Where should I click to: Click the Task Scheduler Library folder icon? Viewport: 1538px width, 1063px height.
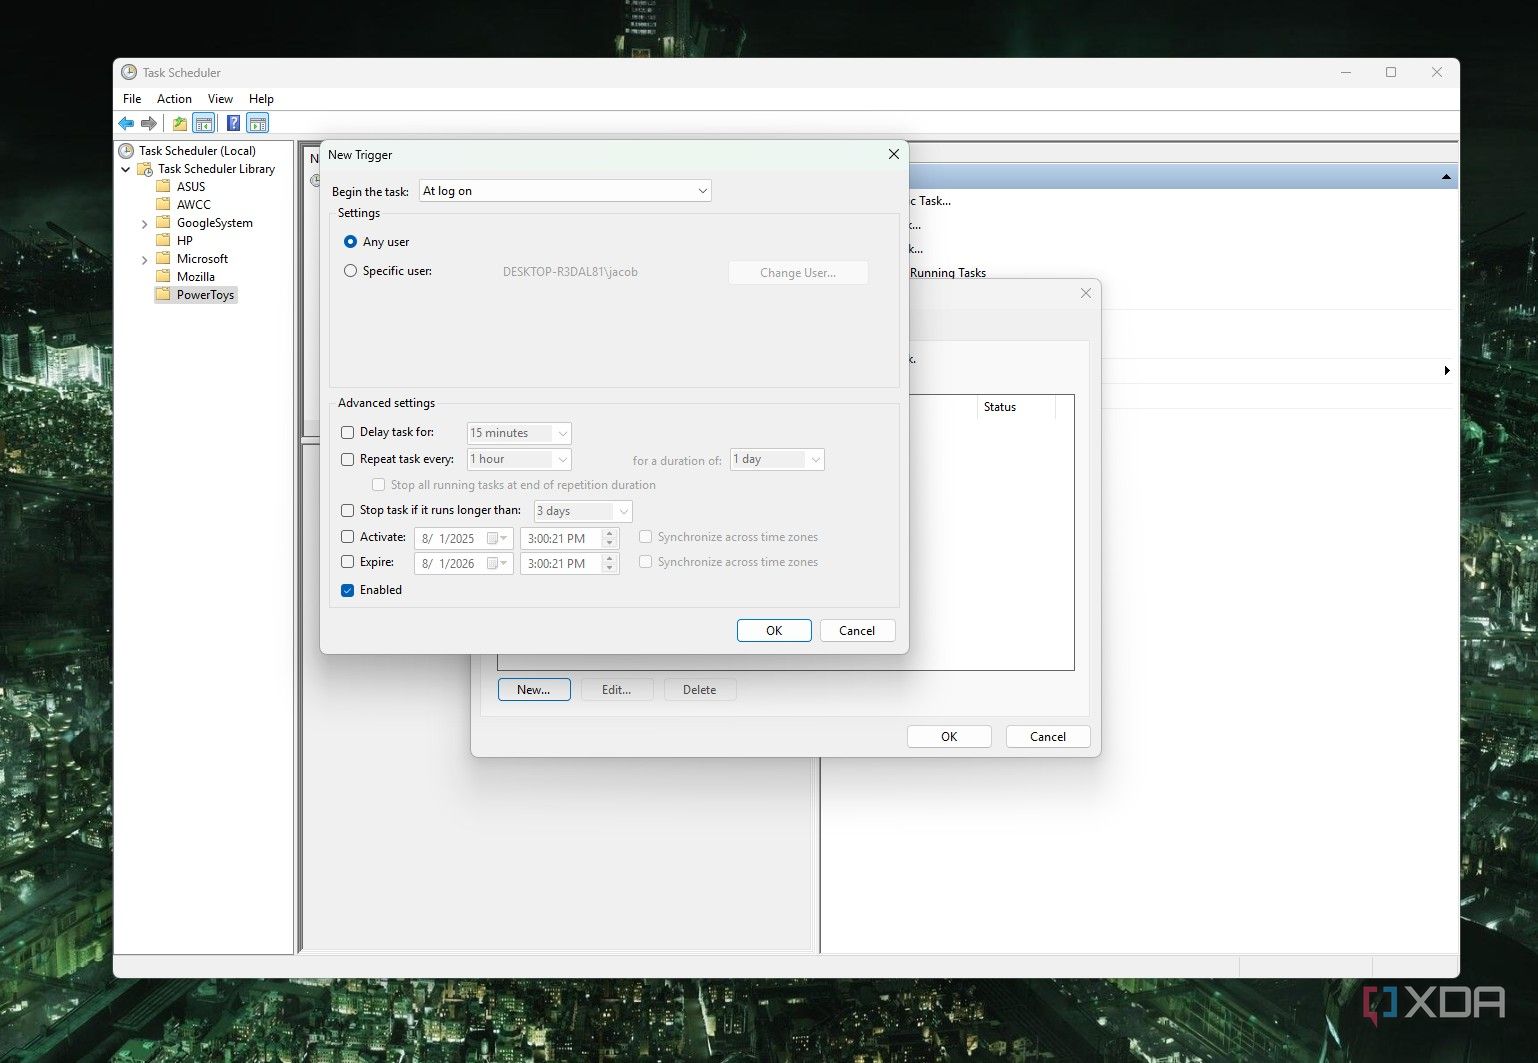pos(145,169)
